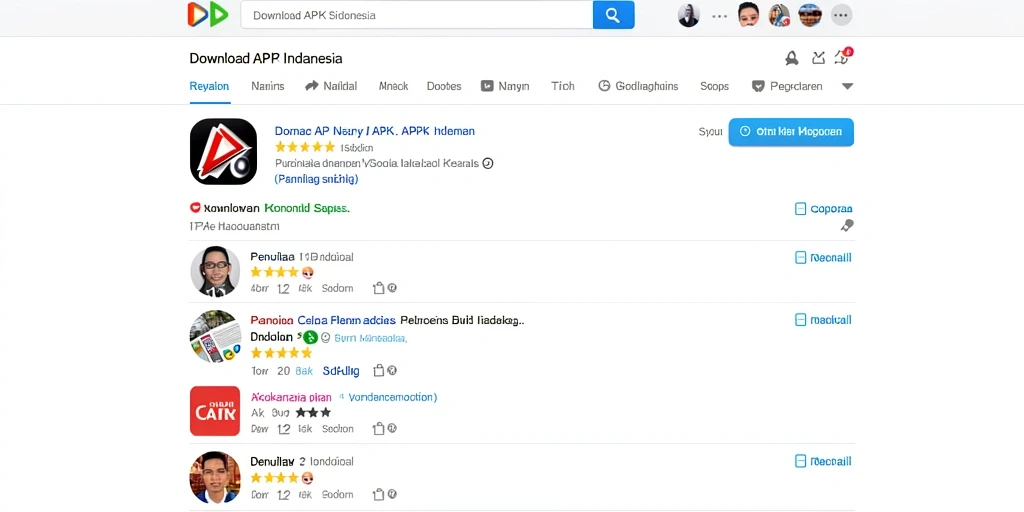Image resolution: width=1024 pixels, height=512 pixels.
Task: Open the Pegrclaren tab
Action: pos(787,86)
